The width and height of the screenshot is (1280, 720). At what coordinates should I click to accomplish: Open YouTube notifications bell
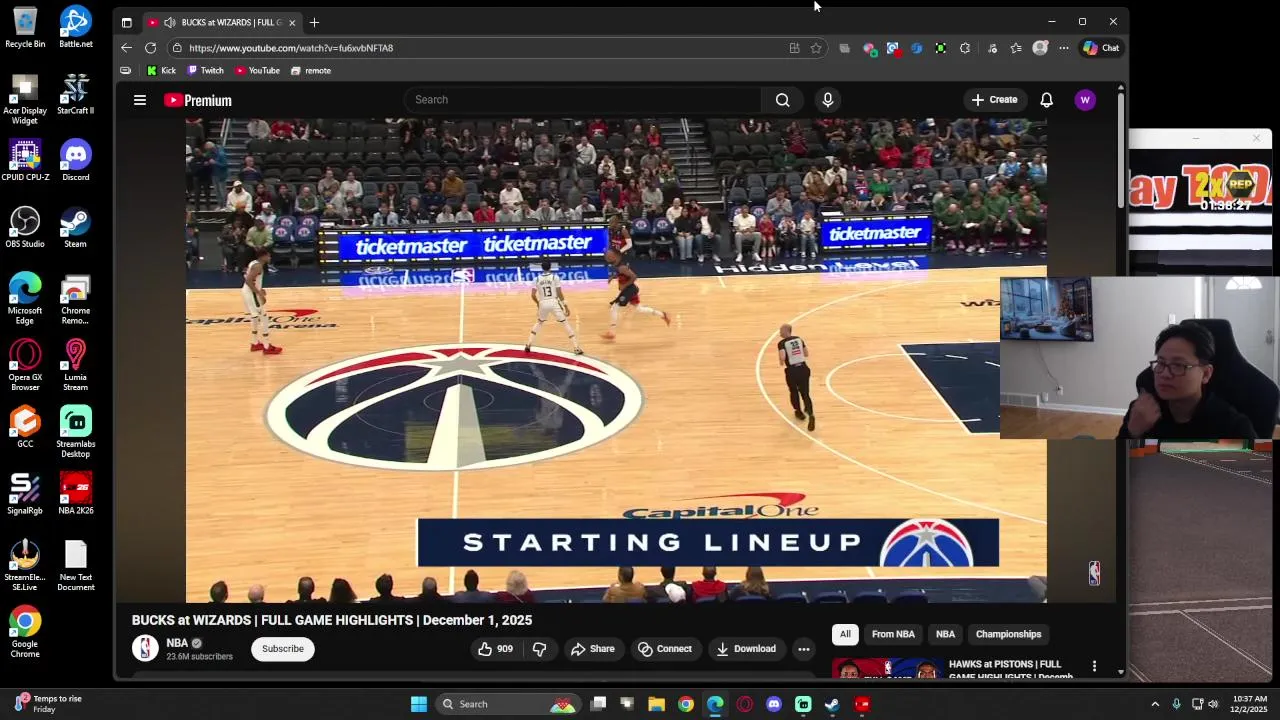1046,100
